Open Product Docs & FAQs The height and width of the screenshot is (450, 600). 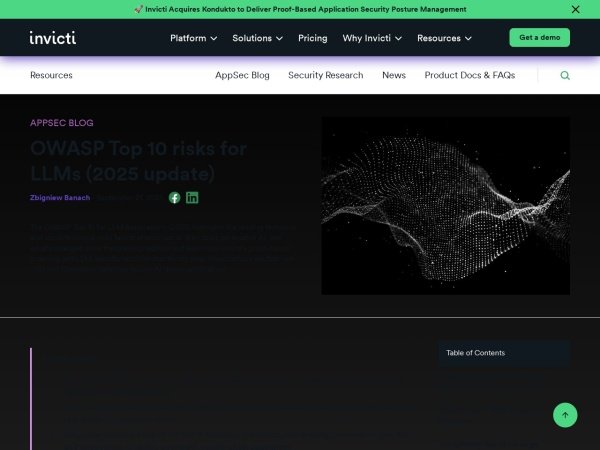[470, 75]
